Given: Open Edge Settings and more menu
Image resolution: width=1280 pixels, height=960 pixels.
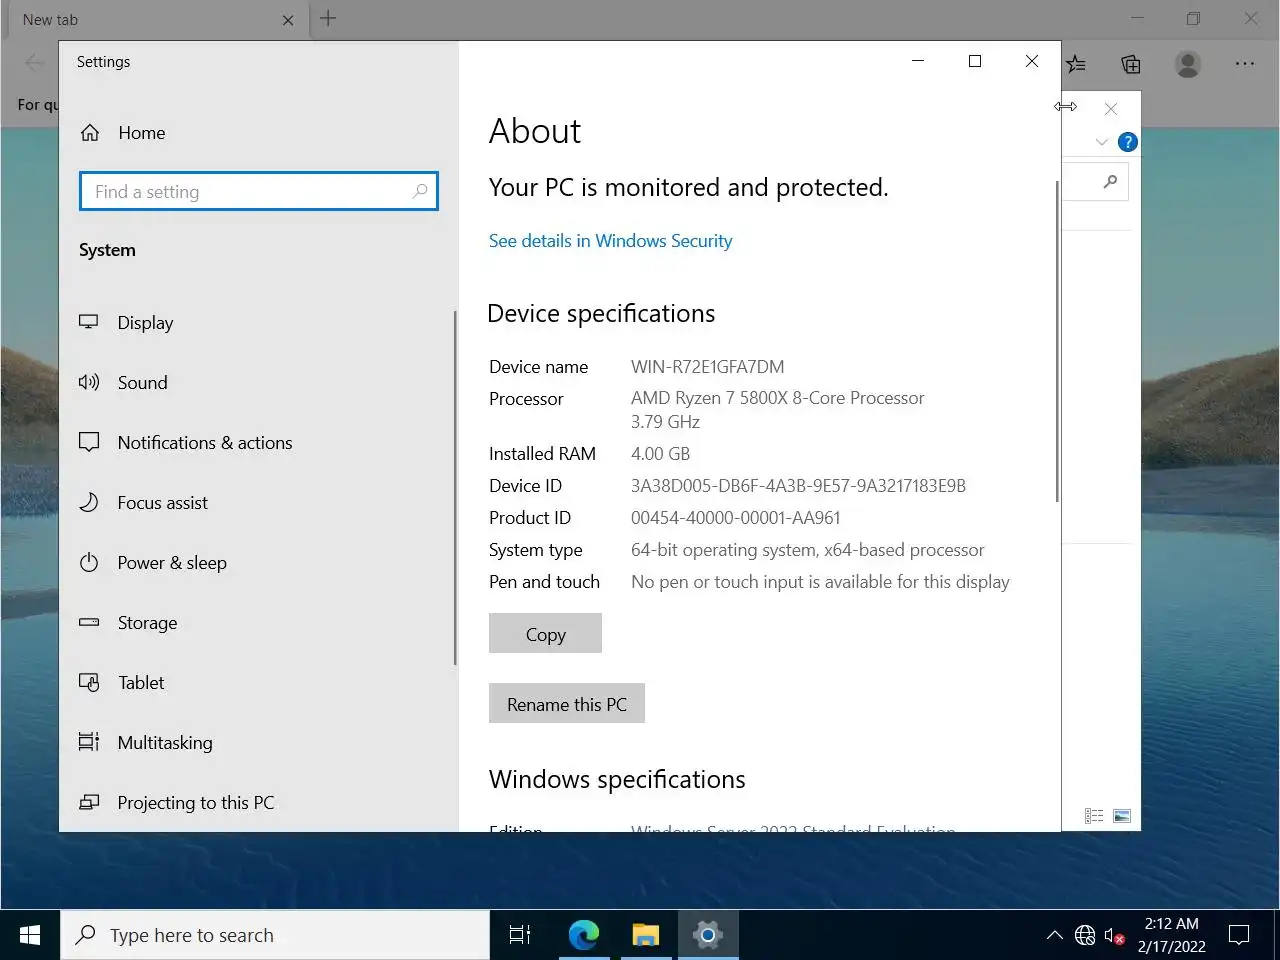Looking at the screenshot, I should click(1244, 64).
